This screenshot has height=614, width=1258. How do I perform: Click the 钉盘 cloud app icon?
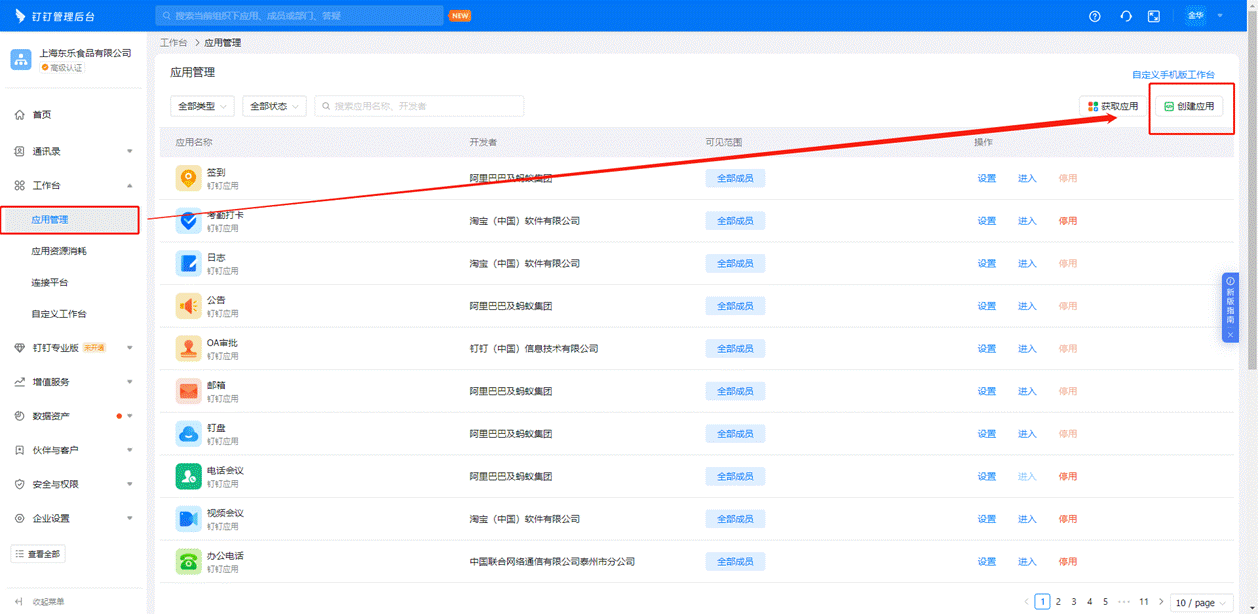coord(189,434)
